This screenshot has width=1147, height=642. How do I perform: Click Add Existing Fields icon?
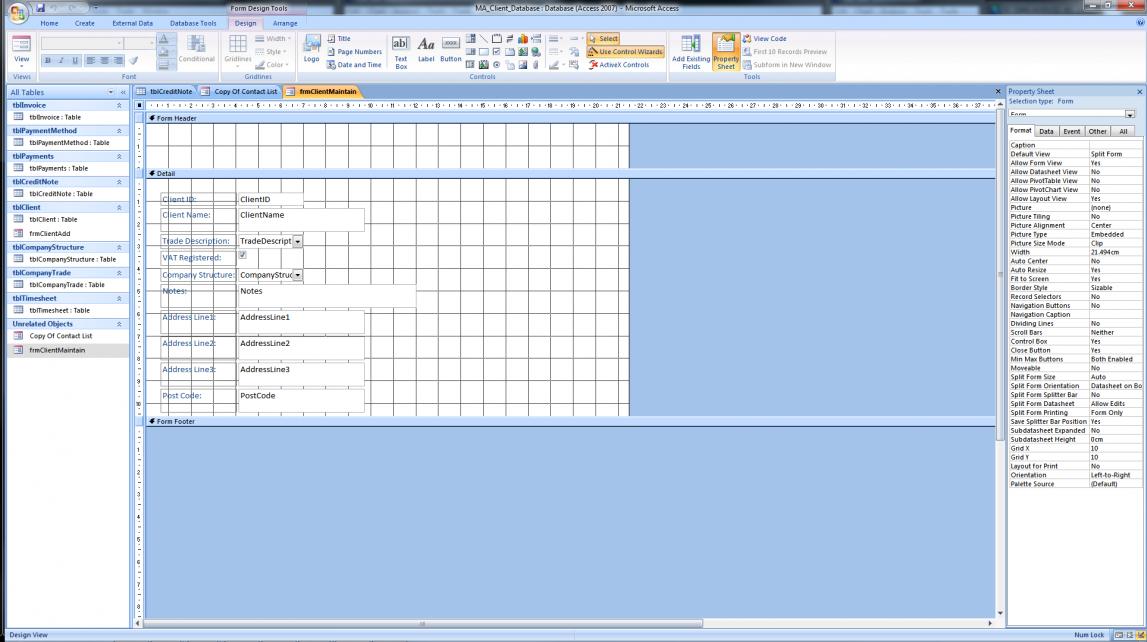pyautogui.click(x=691, y=52)
